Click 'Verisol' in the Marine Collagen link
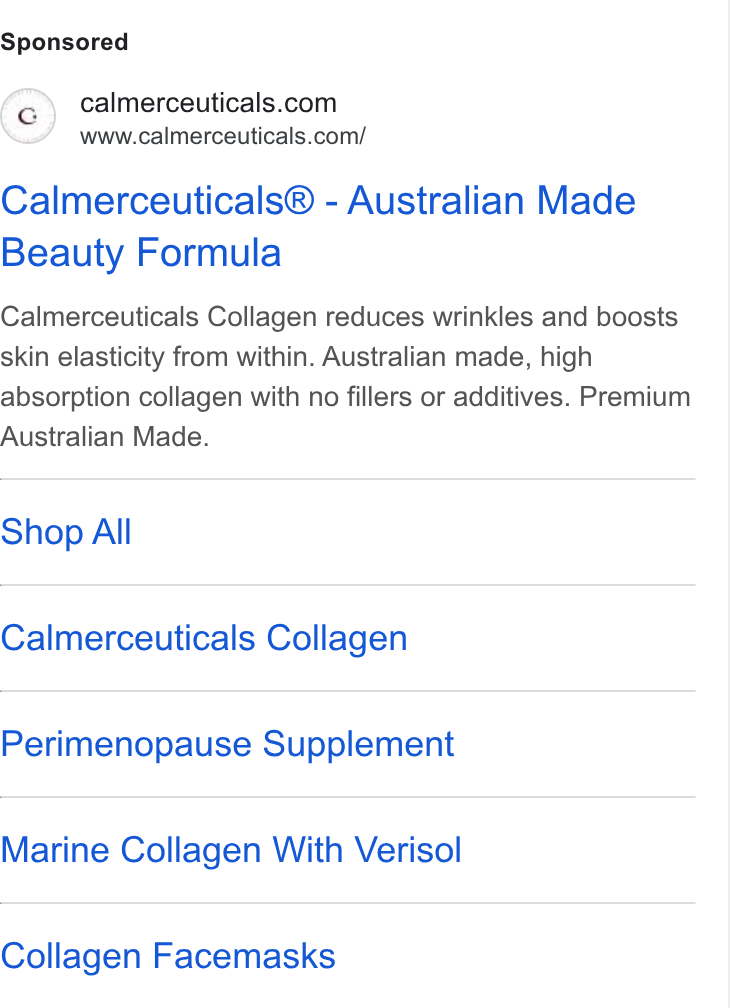 [x=408, y=850]
